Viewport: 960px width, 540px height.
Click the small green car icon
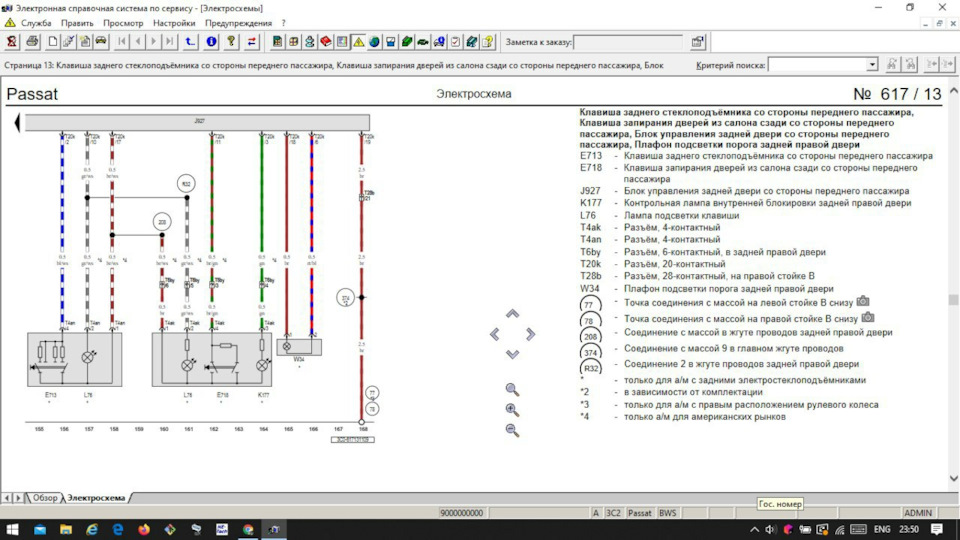point(423,42)
